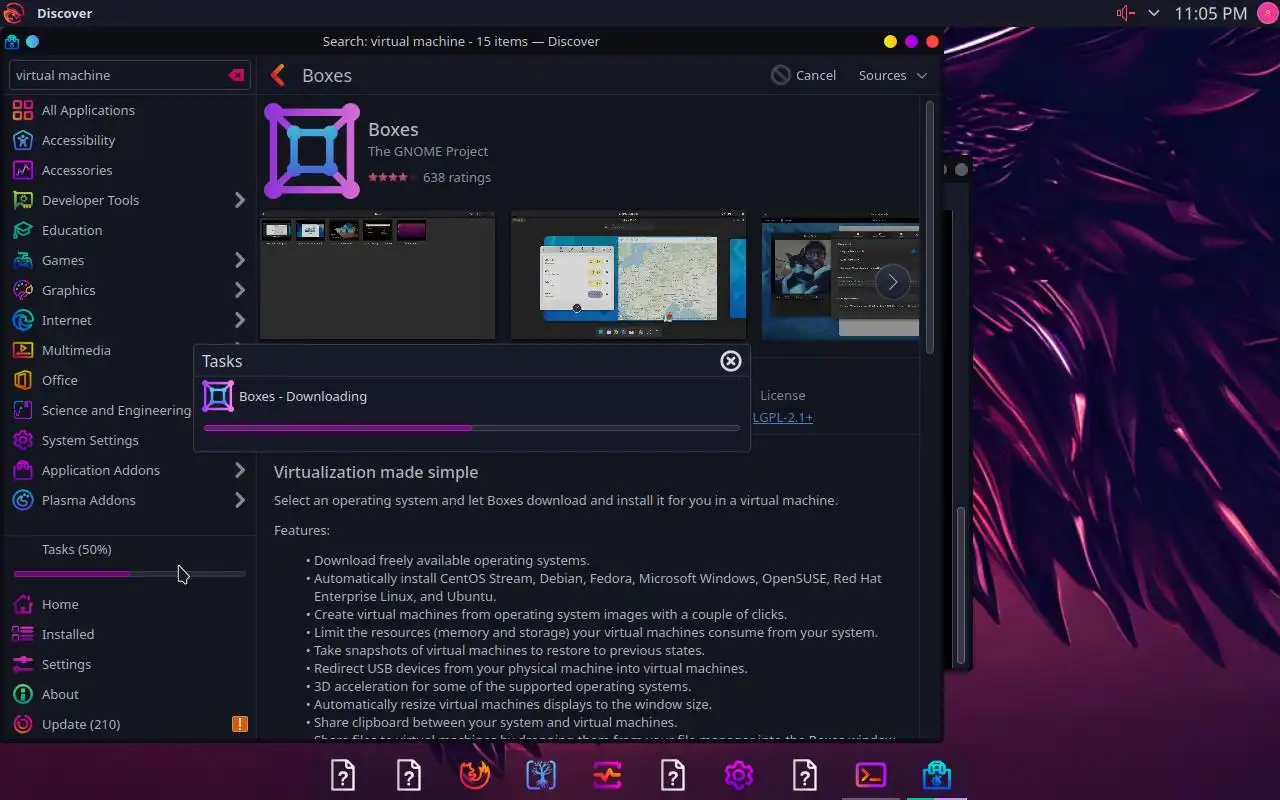Open the Sources dropdown

(x=893, y=75)
